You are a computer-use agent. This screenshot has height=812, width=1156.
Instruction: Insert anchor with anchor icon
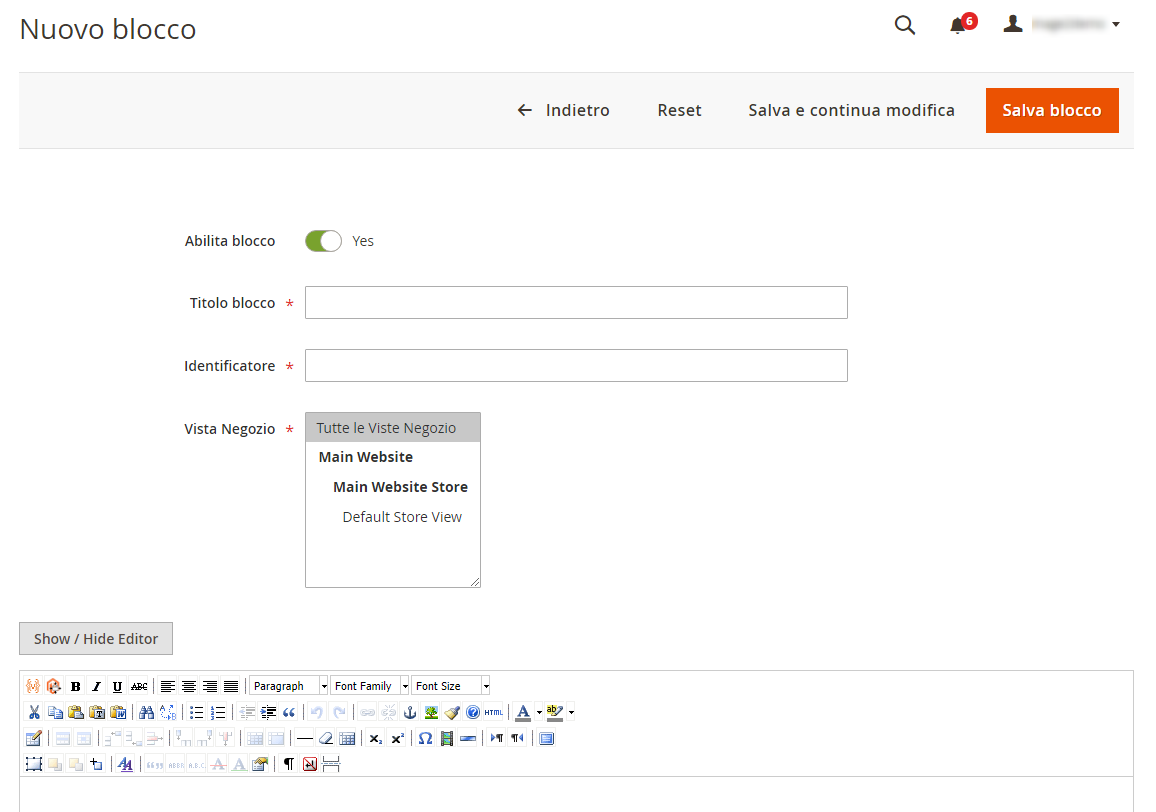(x=410, y=712)
